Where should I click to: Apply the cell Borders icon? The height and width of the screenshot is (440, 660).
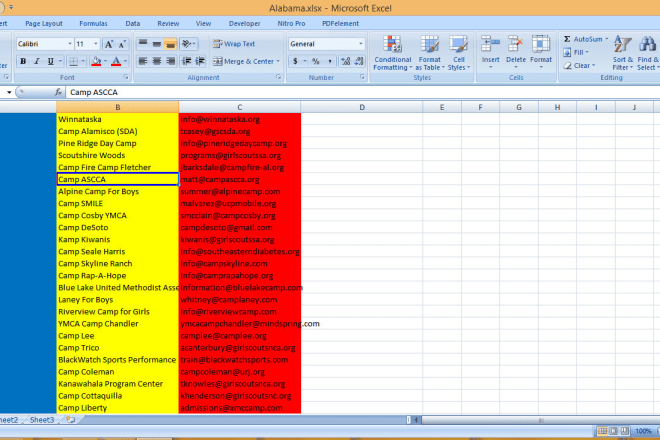(74, 61)
